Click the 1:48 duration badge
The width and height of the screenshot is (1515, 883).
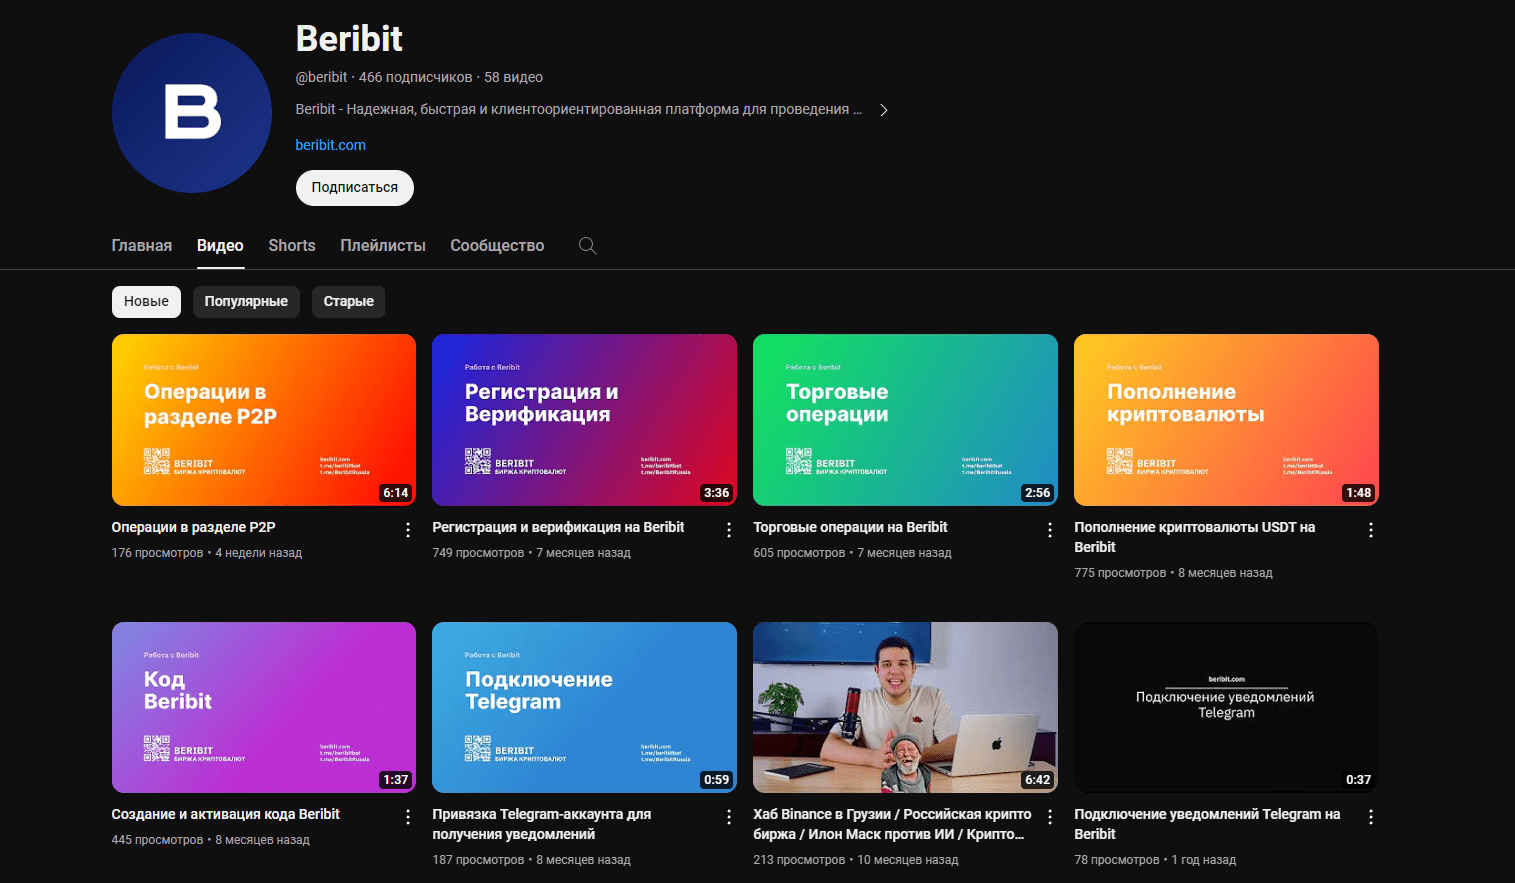[1359, 493]
